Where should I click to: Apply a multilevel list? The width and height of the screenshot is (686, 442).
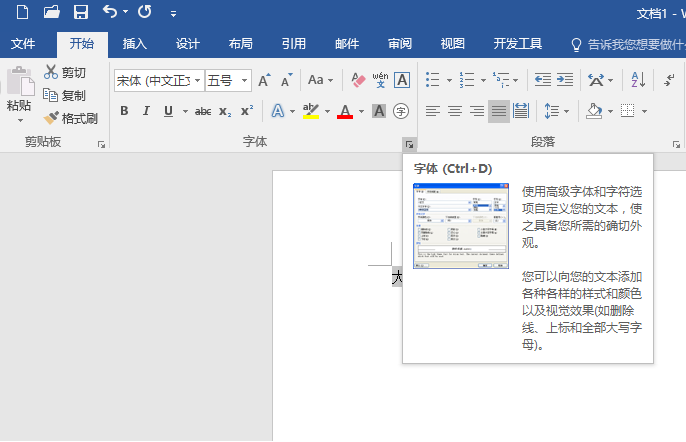pos(501,80)
